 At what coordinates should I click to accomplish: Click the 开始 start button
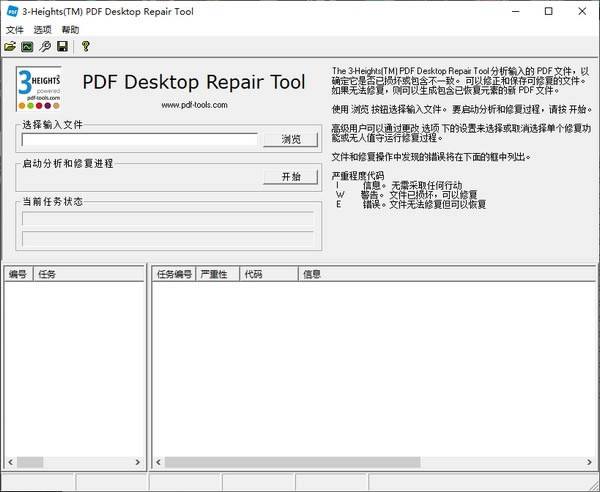(291, 177)
